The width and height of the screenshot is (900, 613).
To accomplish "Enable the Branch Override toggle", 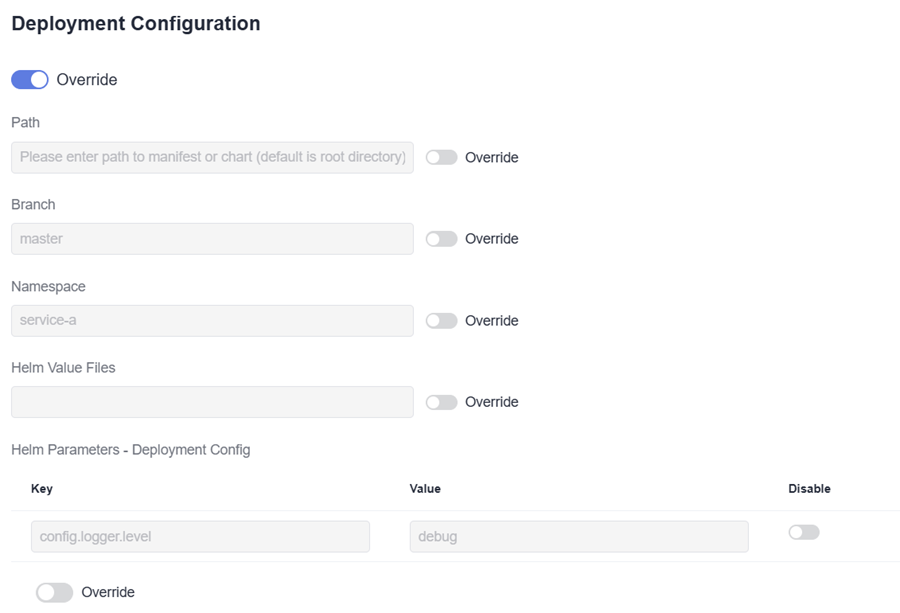I will click(441, 239).
